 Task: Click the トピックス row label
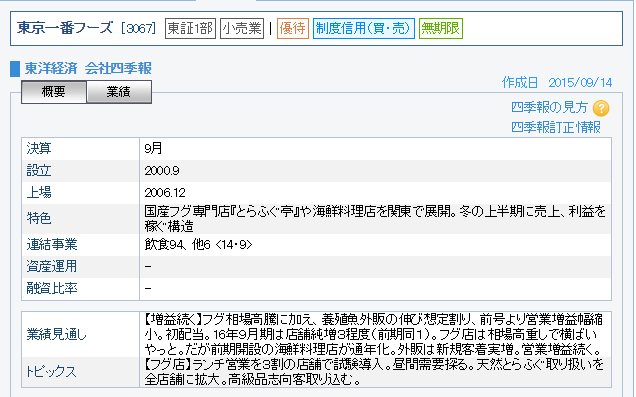pyautogui.click(x=51, y=371)
